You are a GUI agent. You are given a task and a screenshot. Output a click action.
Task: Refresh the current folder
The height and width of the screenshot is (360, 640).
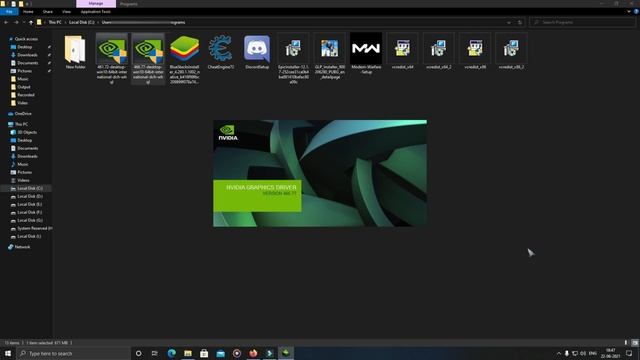pyautogui.click(x=520, y=22)
